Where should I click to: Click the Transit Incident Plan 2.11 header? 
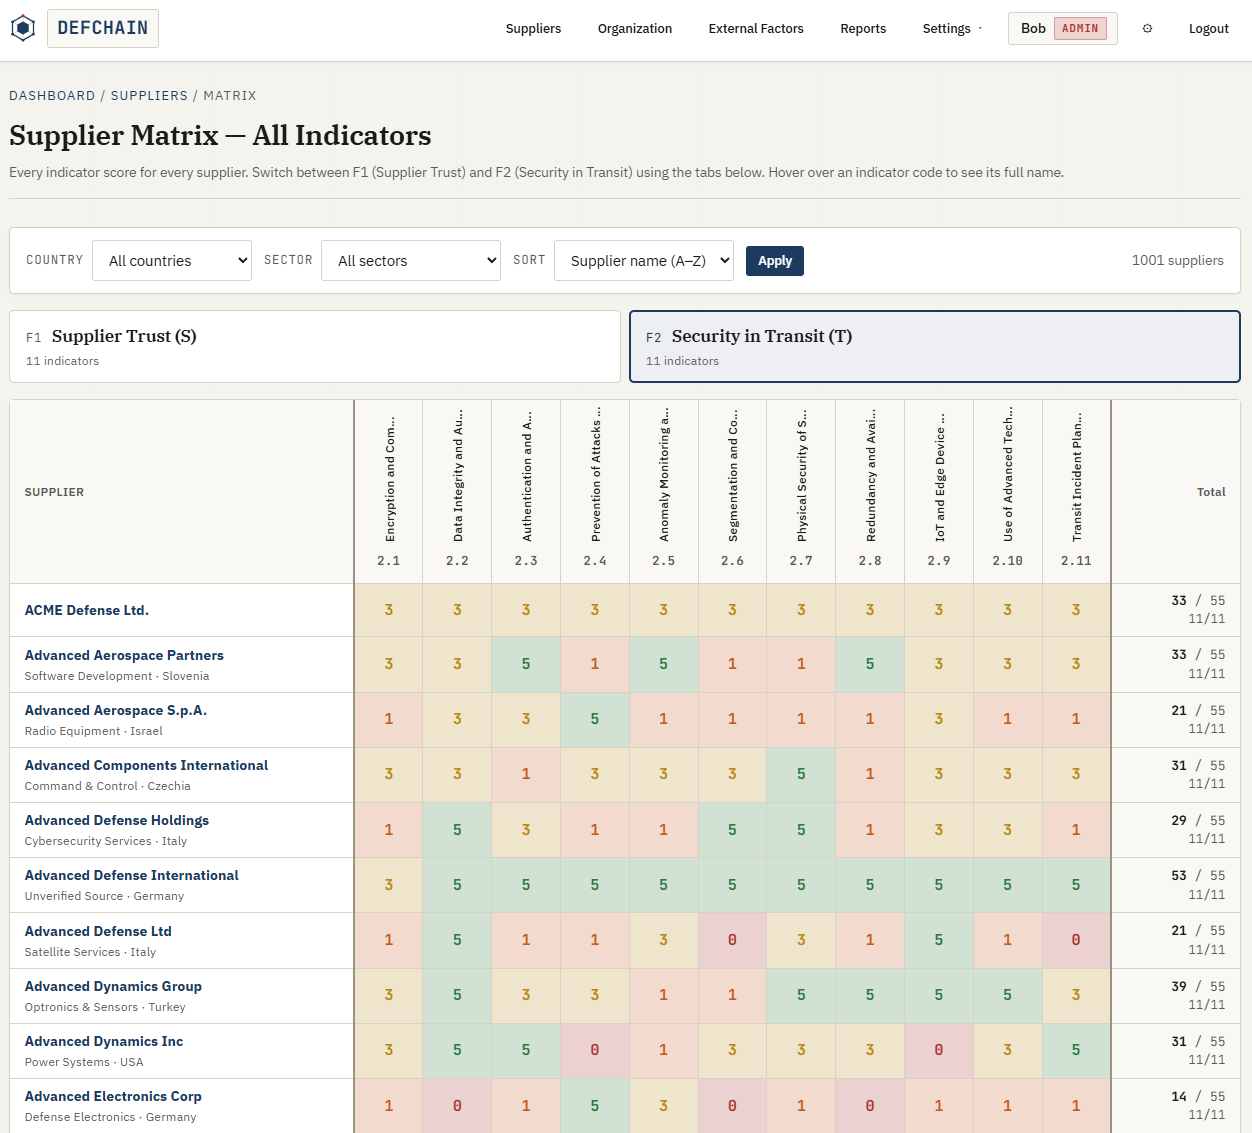tap(1076, 492)
